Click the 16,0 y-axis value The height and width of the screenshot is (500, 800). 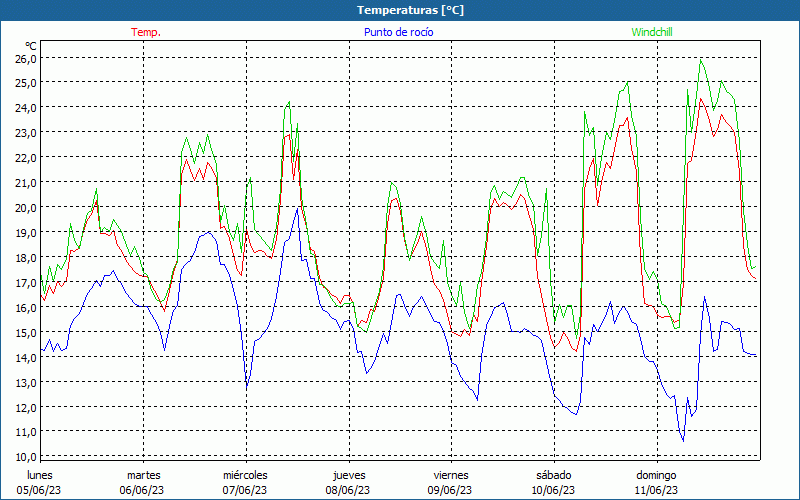[x=26, y=307]
